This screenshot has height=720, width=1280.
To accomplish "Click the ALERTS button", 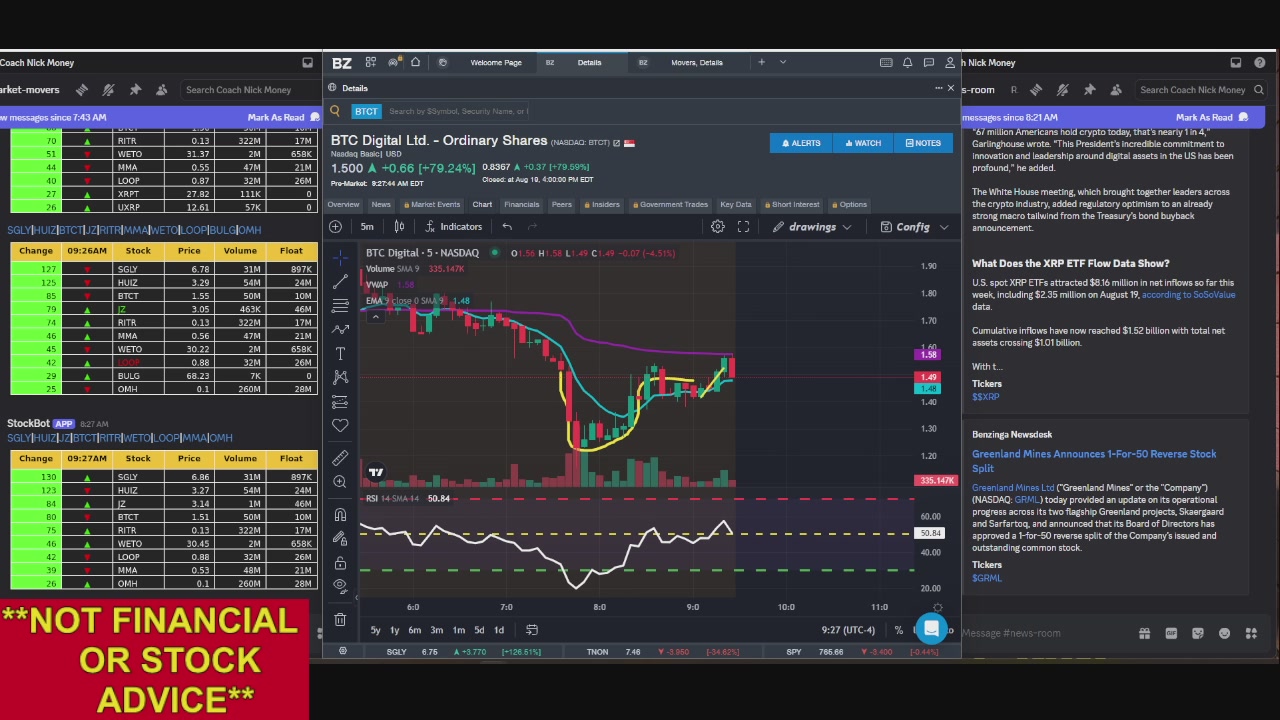I will click(x=801, y=143).
